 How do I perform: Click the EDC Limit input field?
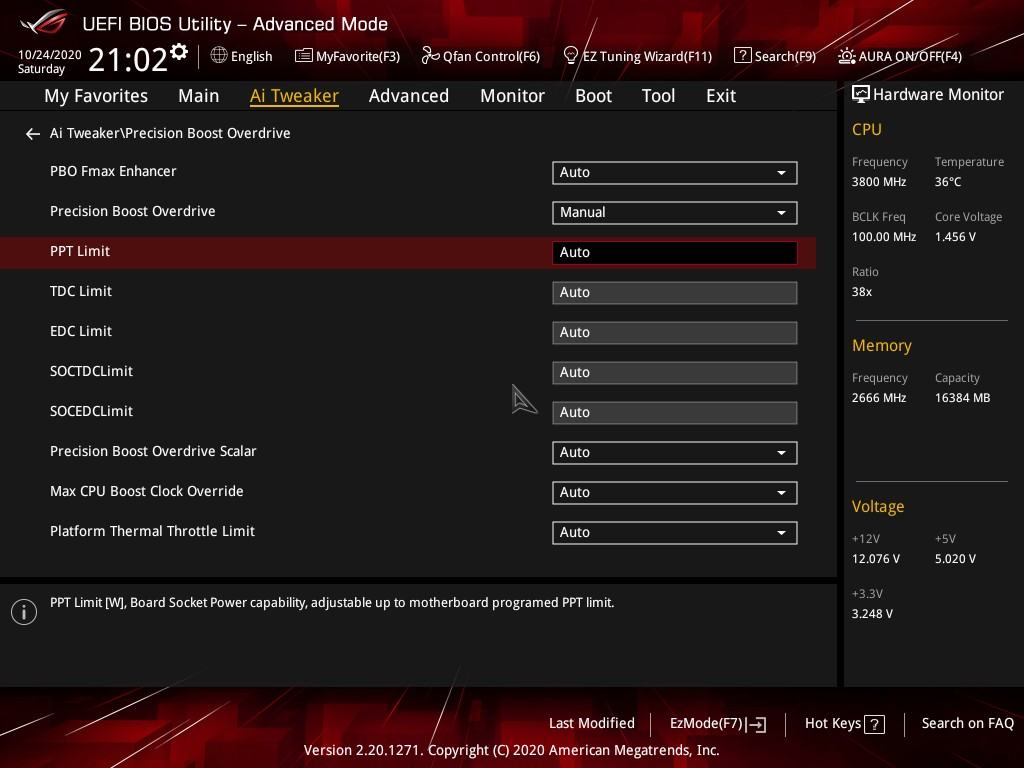click(x=675, y=332)
